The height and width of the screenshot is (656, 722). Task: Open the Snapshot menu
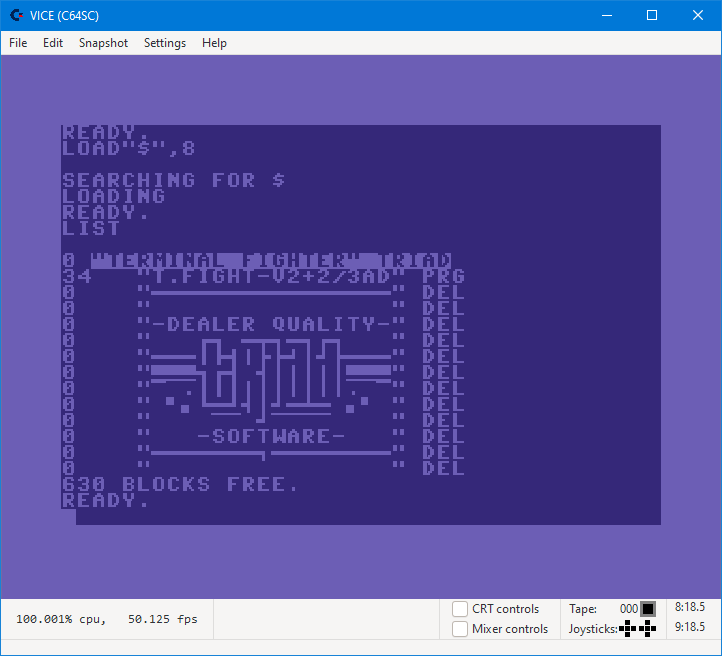pos(103,43)
